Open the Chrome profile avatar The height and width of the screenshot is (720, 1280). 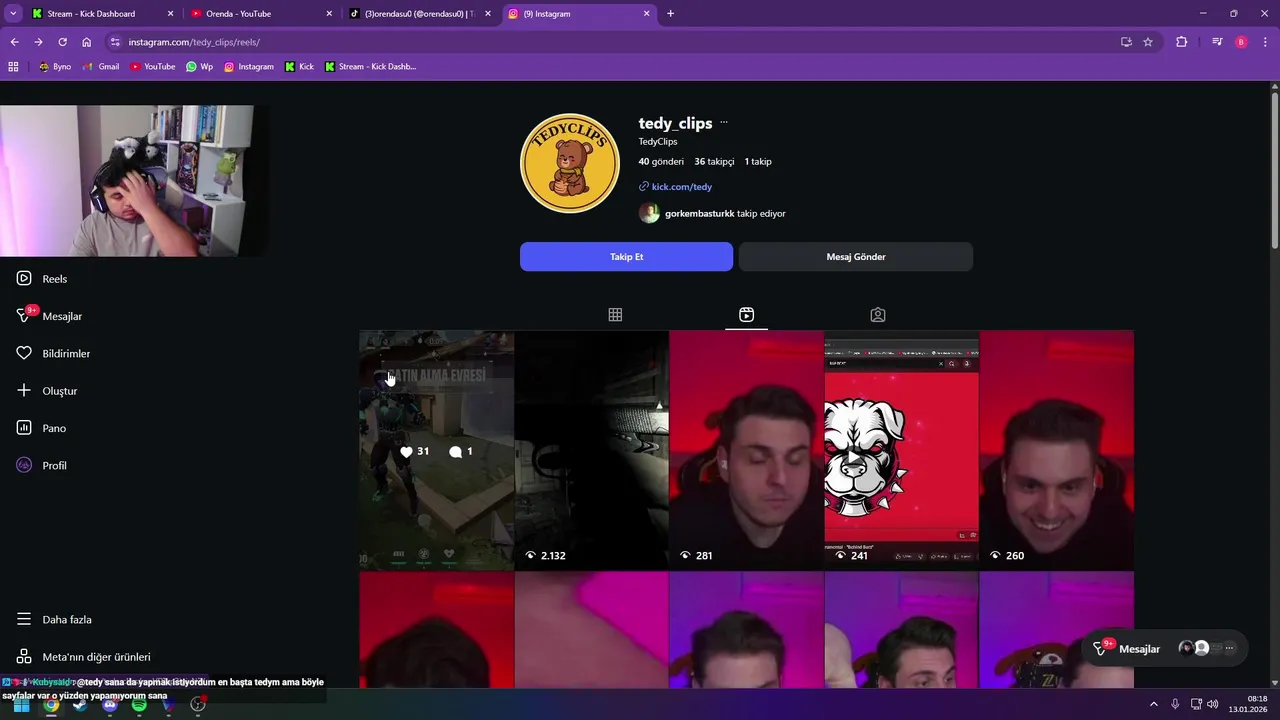[x=1241, y=42]
